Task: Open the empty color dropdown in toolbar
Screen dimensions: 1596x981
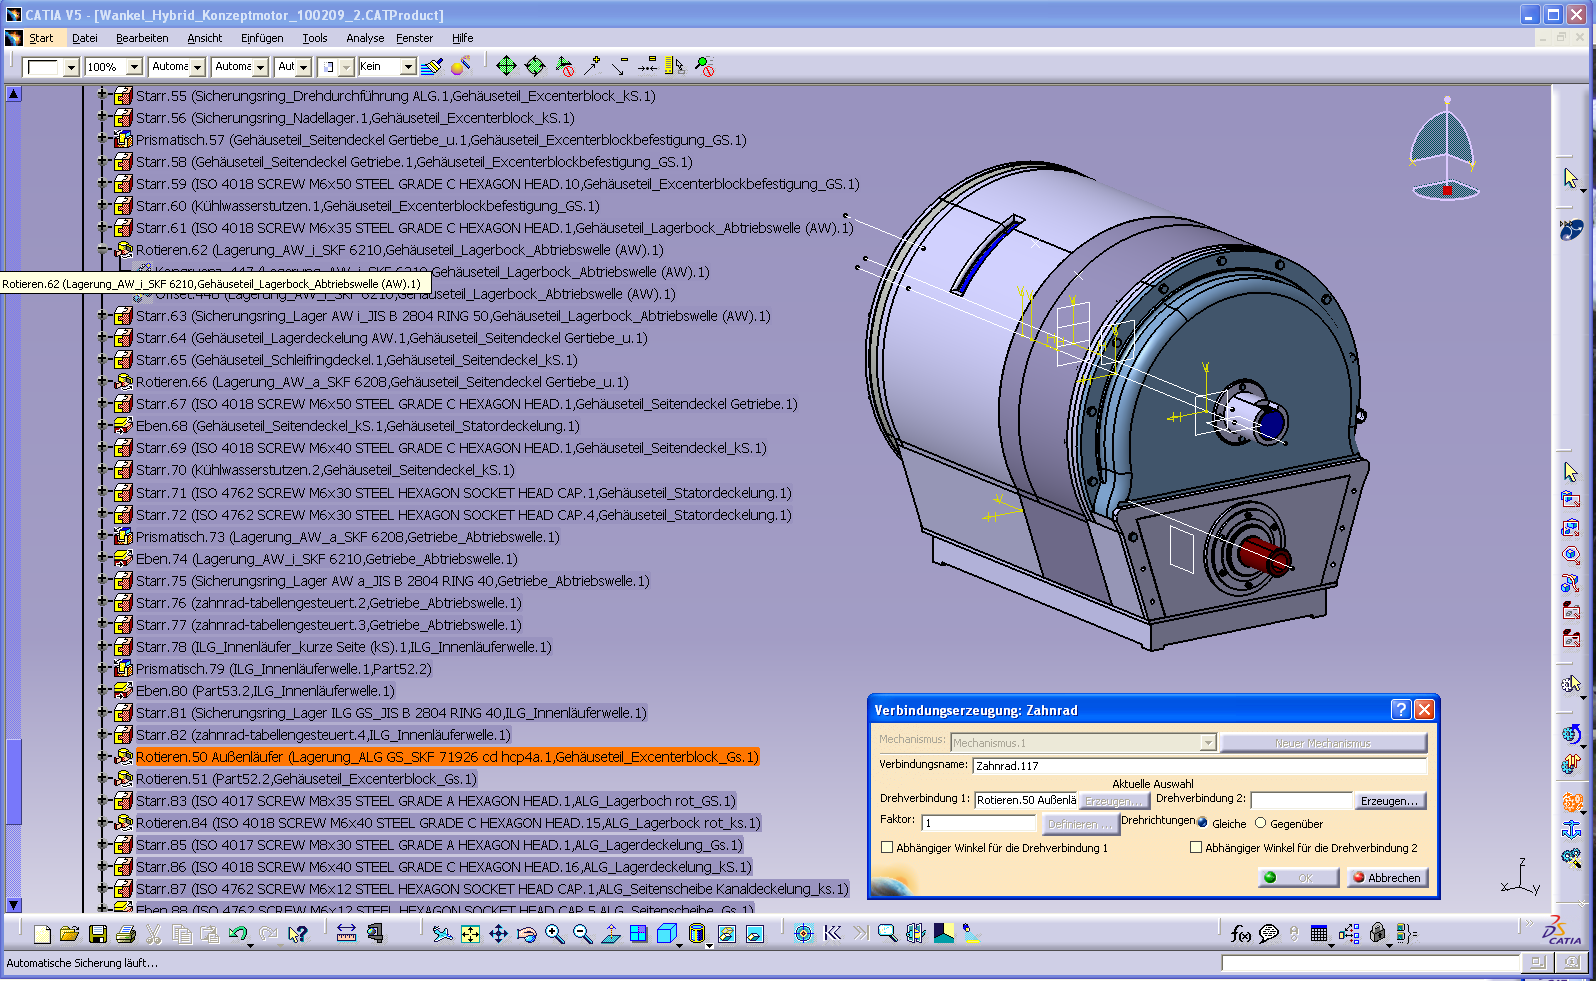Action: 71,67
